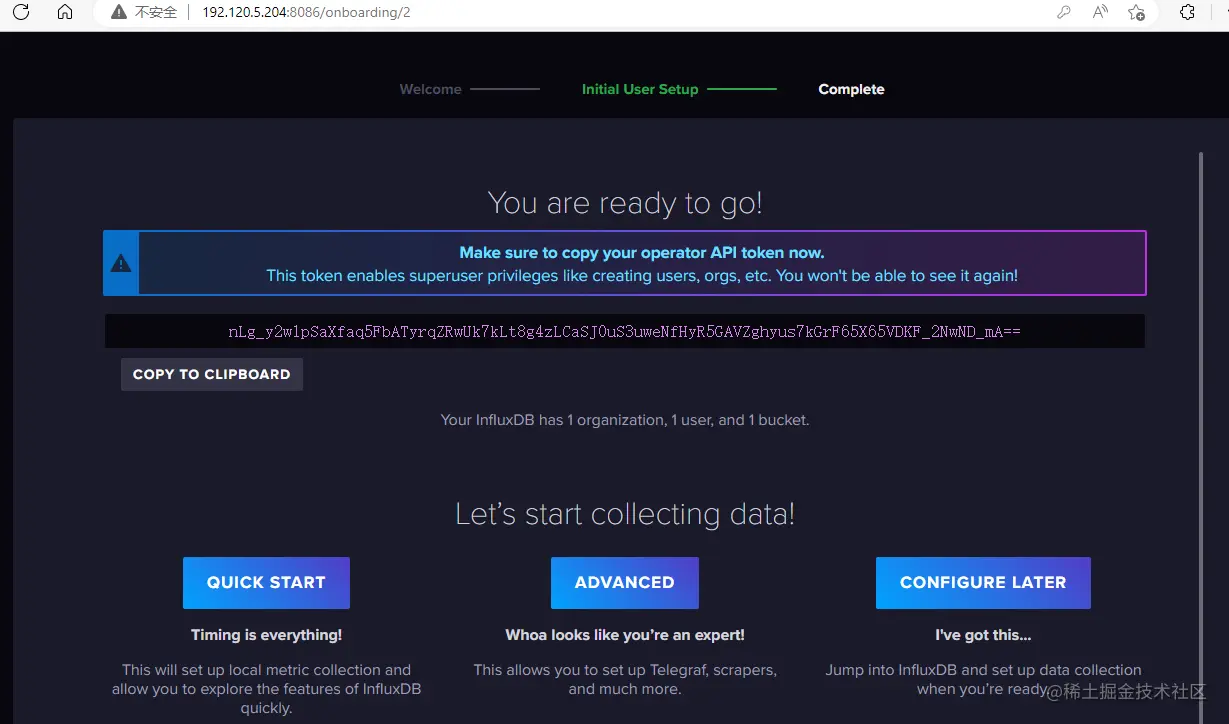This screenshot has width=1229, height=724.
Task: Click the superuser privileges warning text line
Action: tap(642, 276)
